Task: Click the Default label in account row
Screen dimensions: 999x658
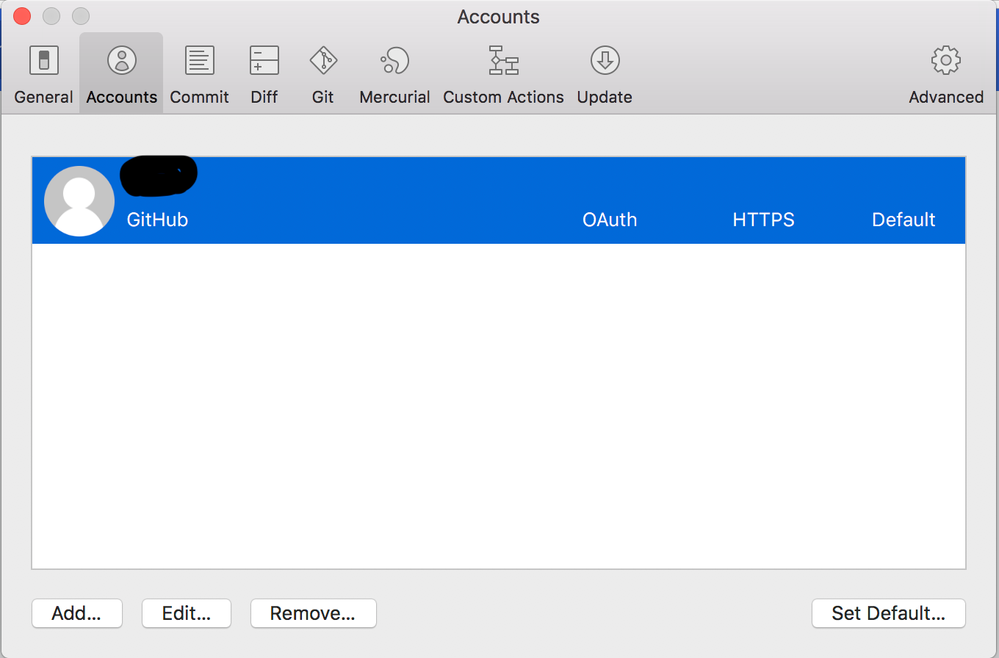Action: [903, 220]
